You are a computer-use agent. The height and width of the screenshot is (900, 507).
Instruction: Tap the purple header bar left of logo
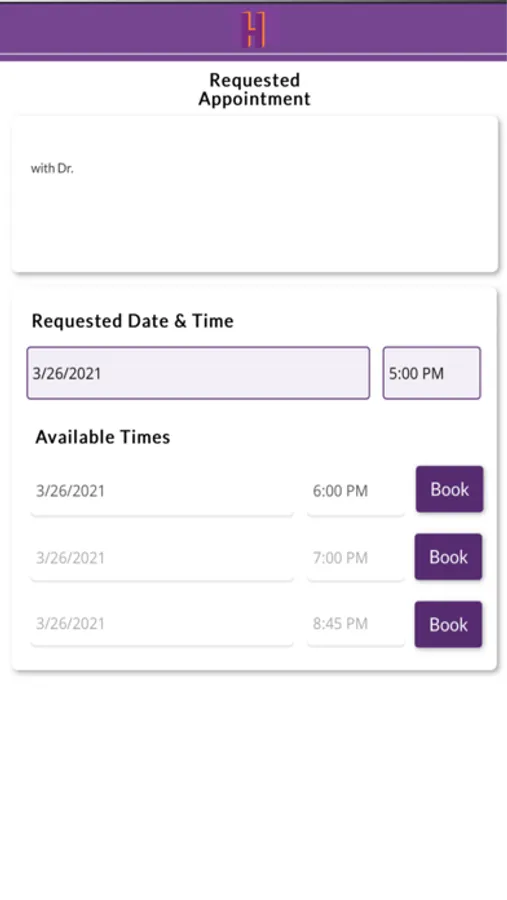tap(115, 29)
